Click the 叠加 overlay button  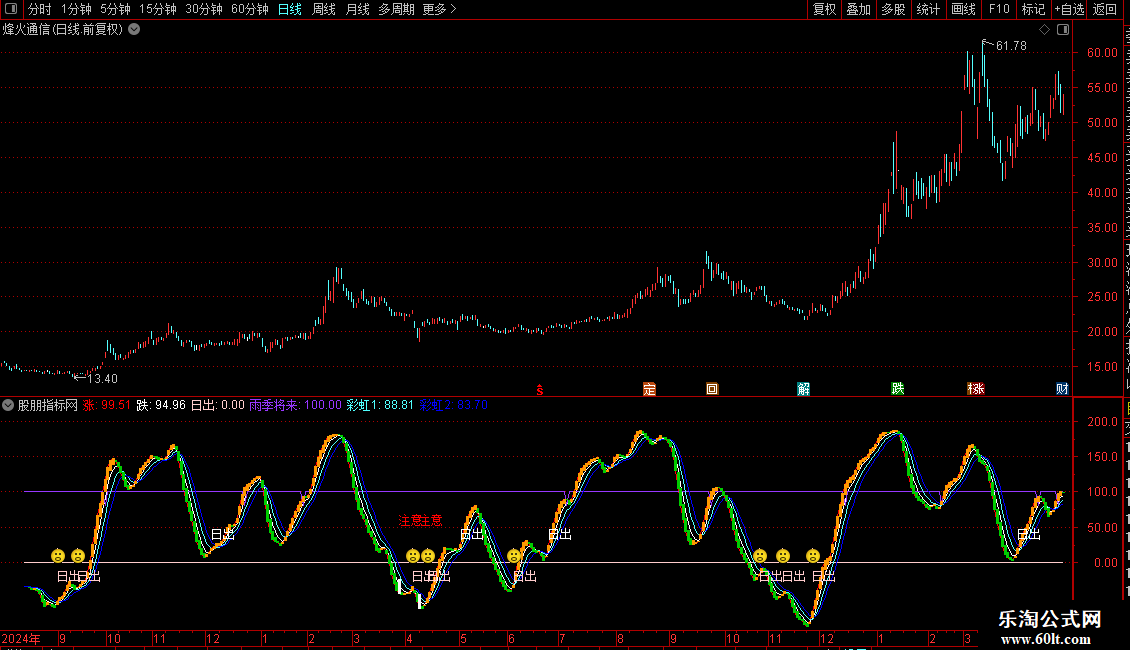(x=859, y=9)
